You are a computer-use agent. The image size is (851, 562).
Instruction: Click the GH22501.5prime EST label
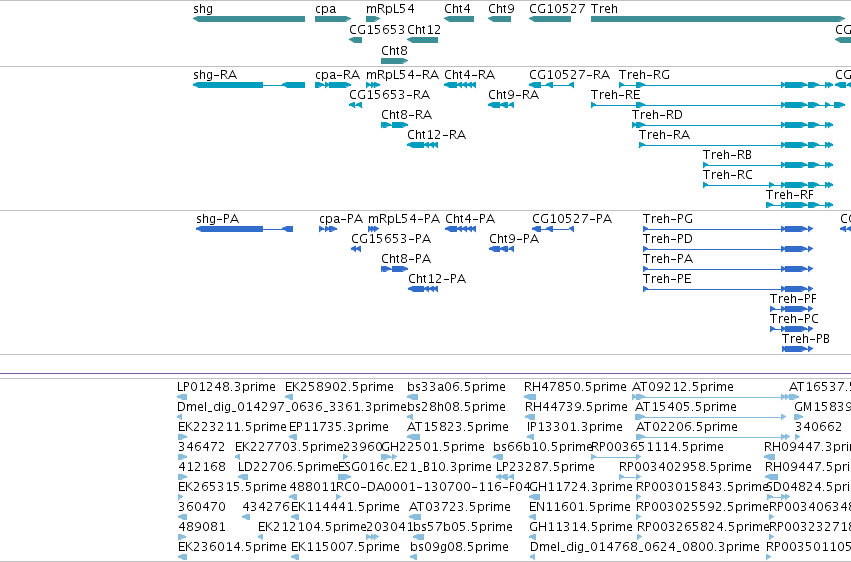point(433,447)
